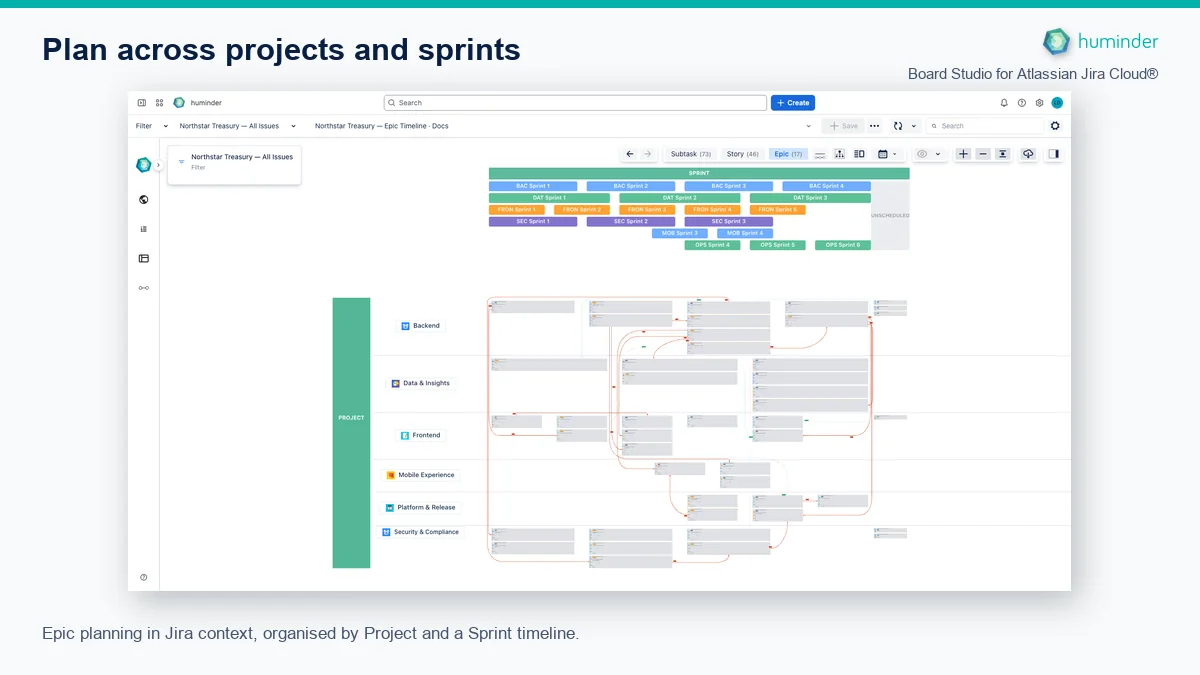Click the board layout icon in left sidebar

tap(144, 258)
